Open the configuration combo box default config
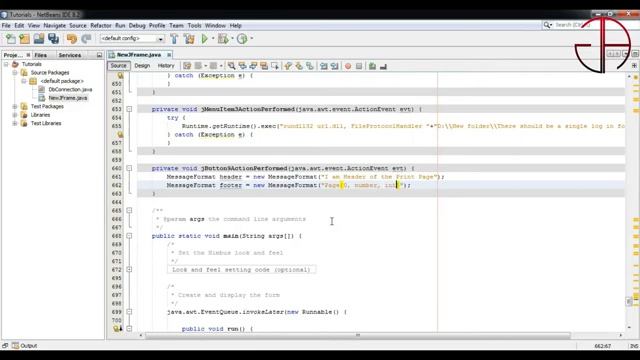The image size is (640, 360). pos(132,39)
